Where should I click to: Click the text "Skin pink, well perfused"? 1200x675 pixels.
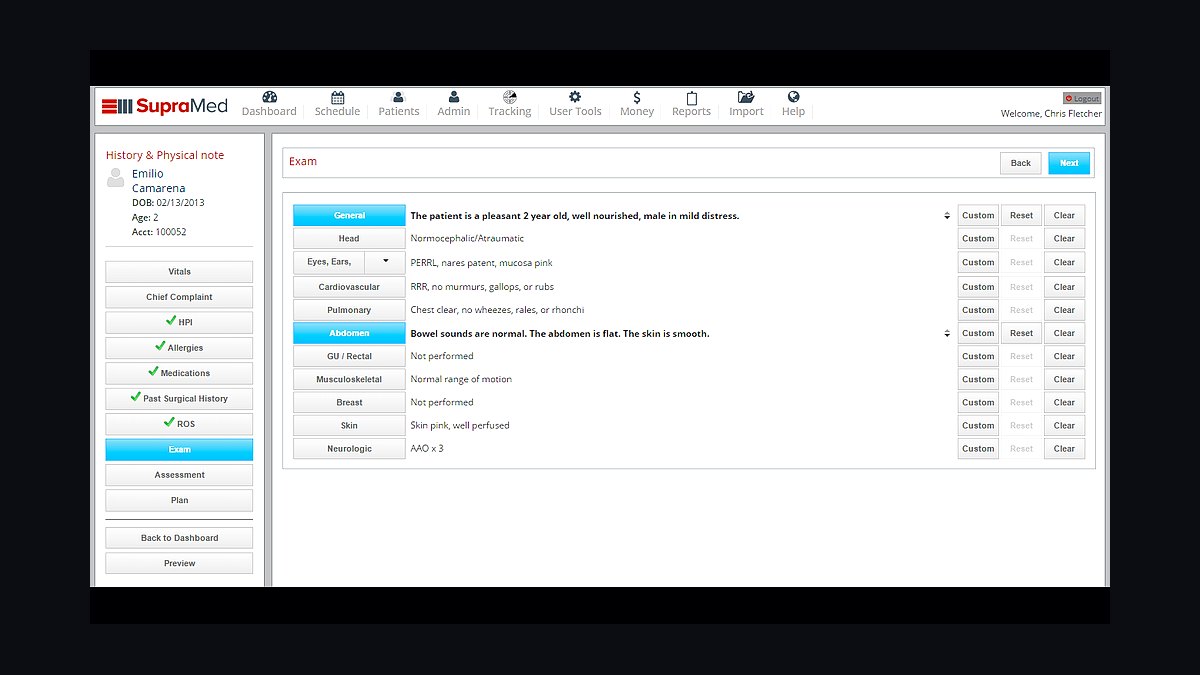click(x=460, y=426)
